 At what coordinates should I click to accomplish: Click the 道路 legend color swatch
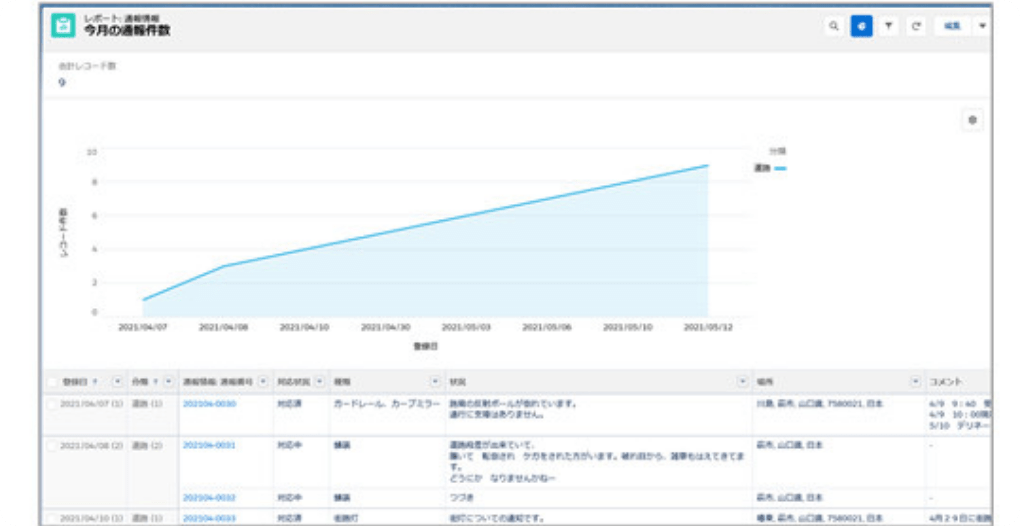(780, 168)
